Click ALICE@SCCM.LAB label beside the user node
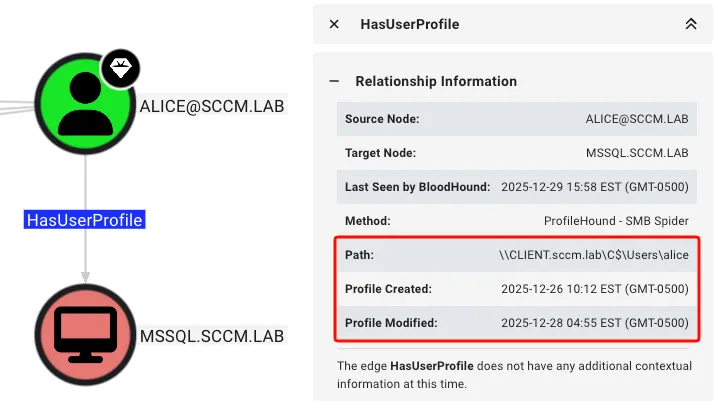 tap(213, 104)
